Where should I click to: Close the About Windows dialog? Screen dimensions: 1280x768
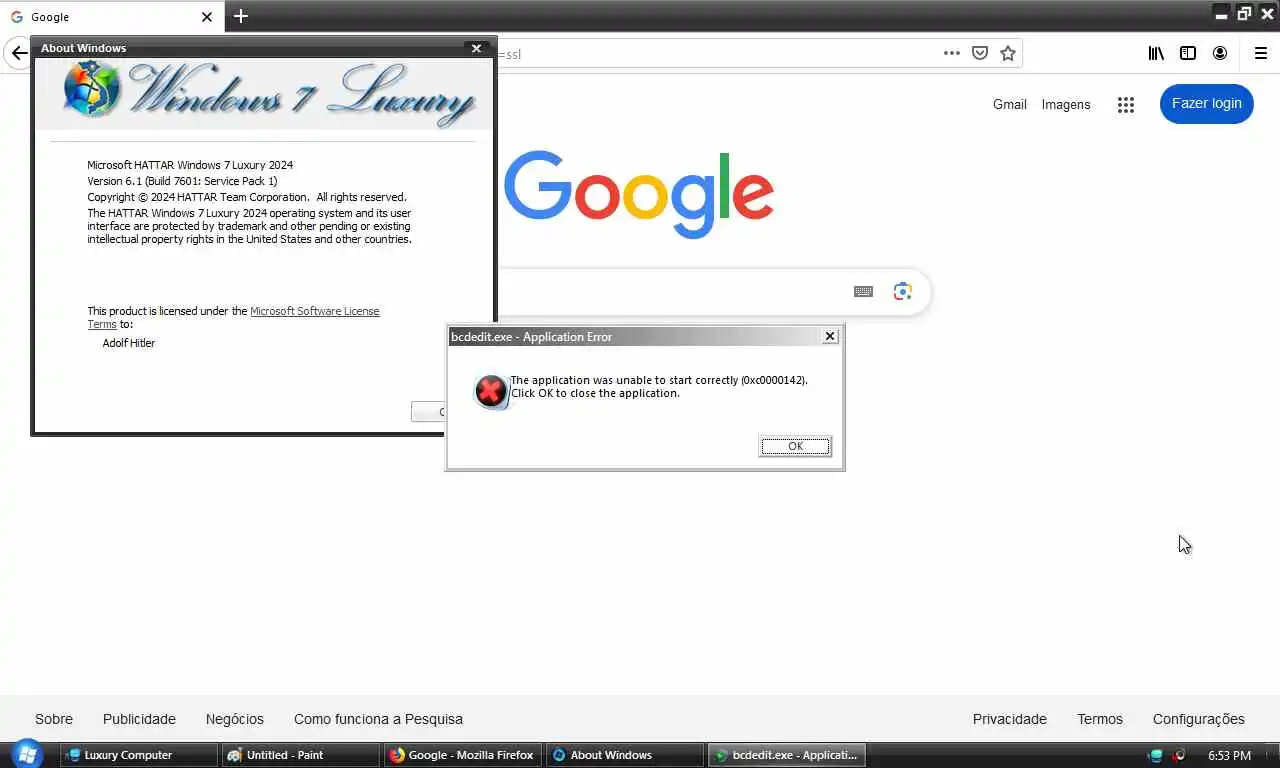coord(476,48)
